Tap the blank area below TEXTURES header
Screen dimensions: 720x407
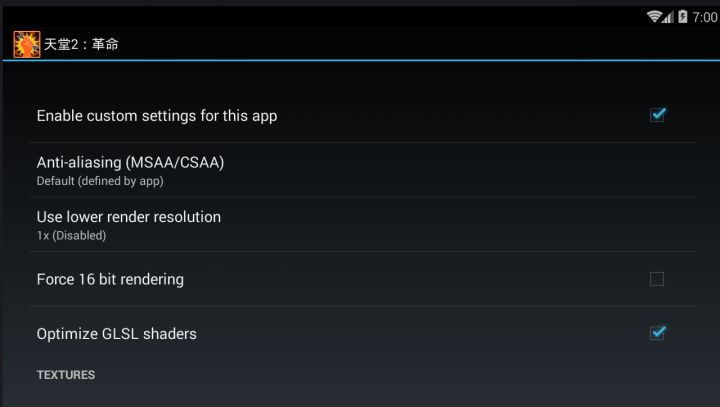(363, 396)
